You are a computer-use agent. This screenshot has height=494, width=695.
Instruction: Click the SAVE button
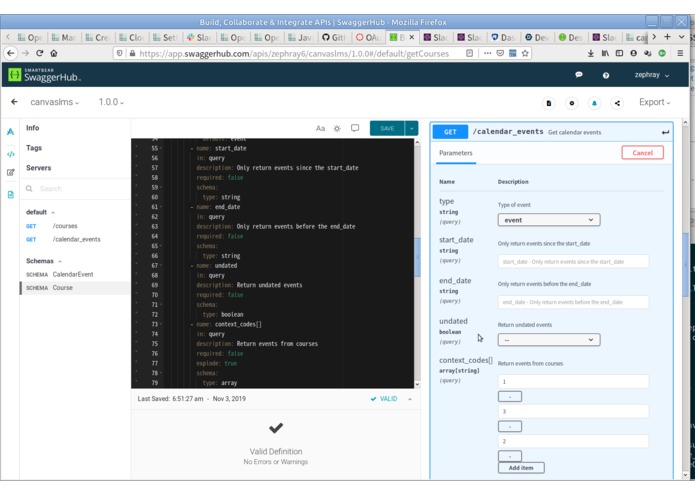(x=387, y=128)
